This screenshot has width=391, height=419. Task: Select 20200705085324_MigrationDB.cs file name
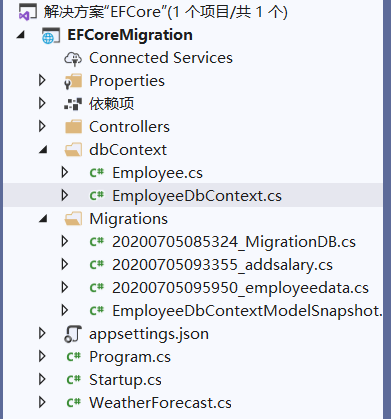click(234, 242)
